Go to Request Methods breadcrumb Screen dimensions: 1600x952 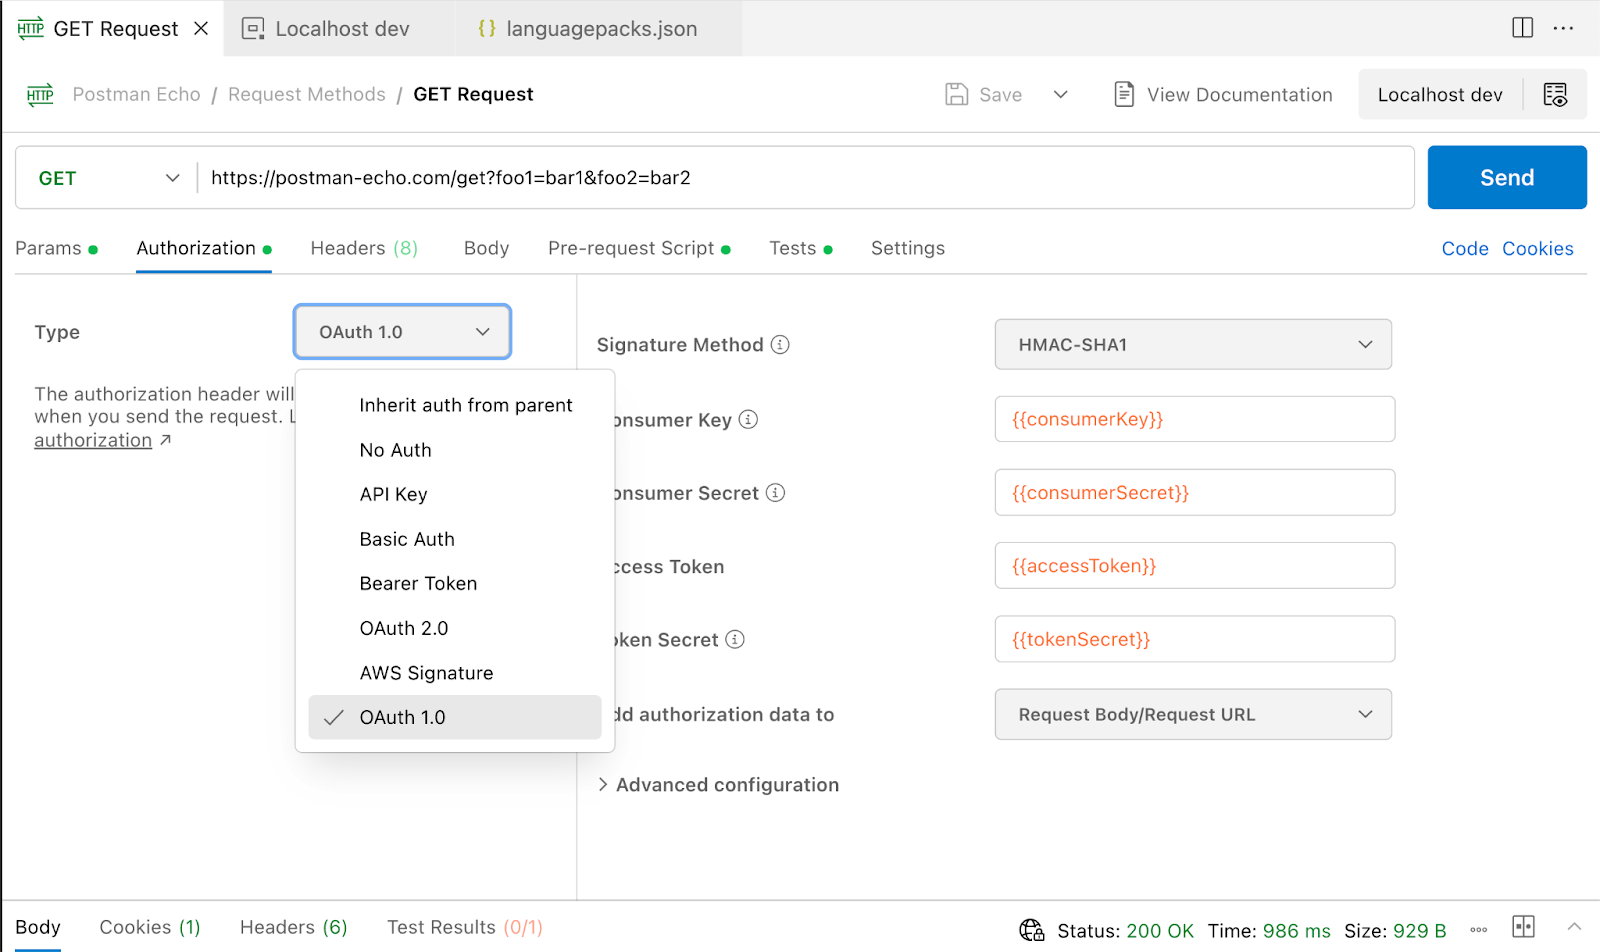[307, 94]
